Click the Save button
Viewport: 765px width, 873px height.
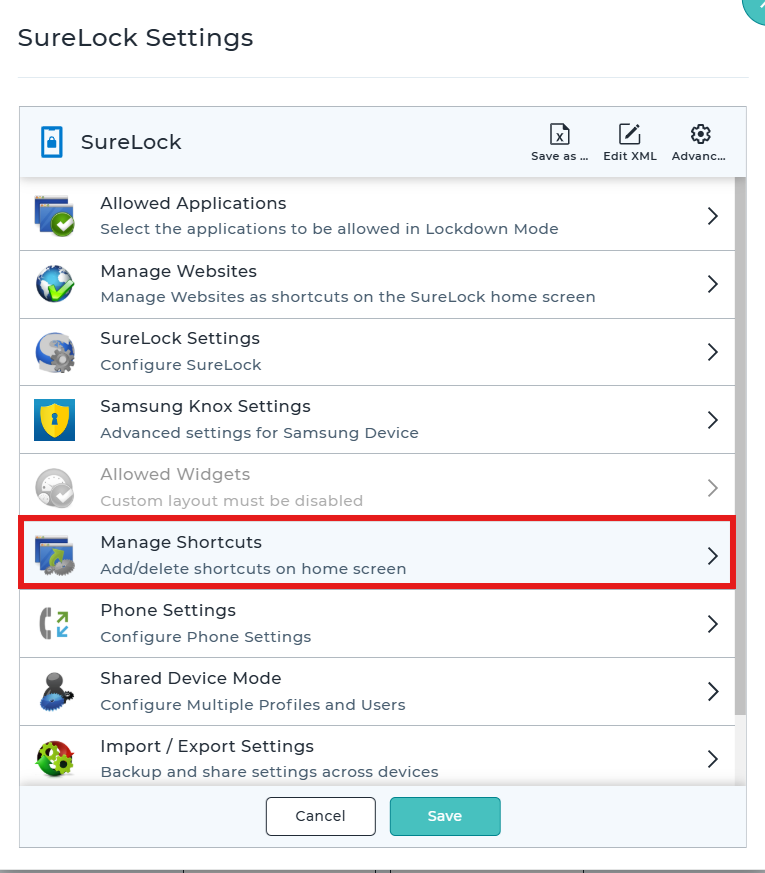pyautogui.click(x=445, y=816)
